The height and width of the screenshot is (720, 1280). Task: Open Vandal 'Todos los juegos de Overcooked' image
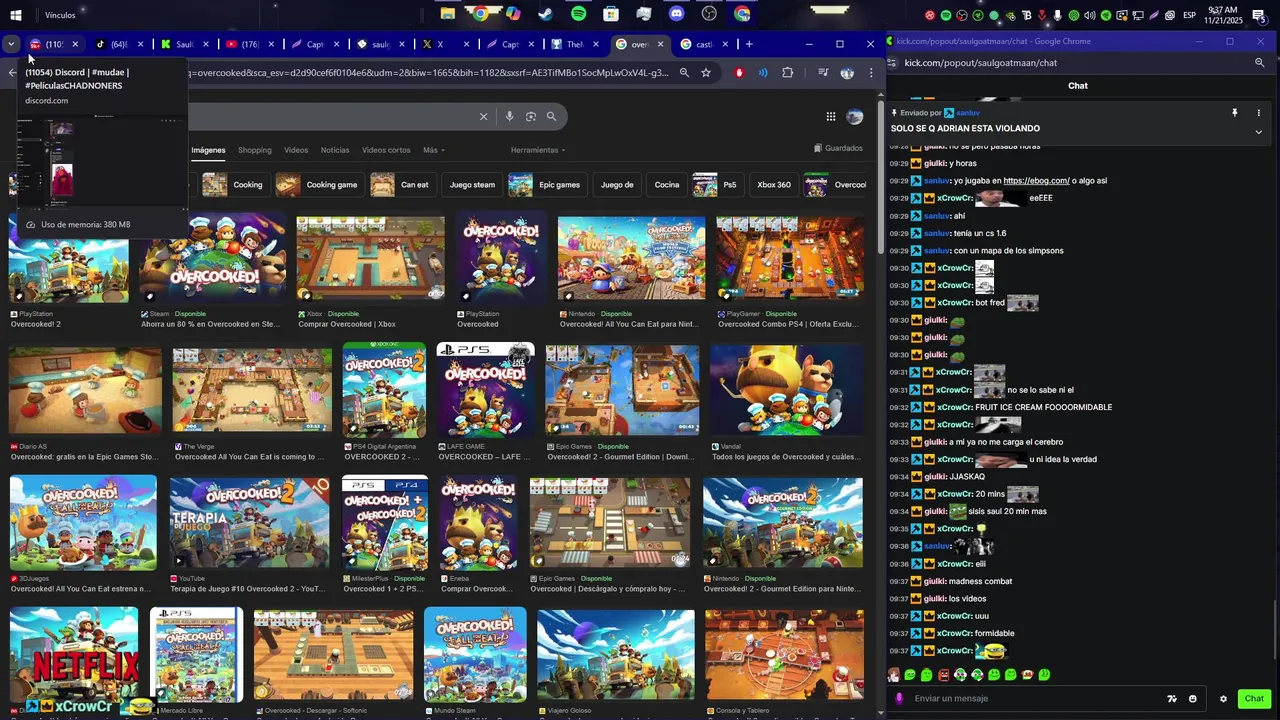(x=786, y=390)
